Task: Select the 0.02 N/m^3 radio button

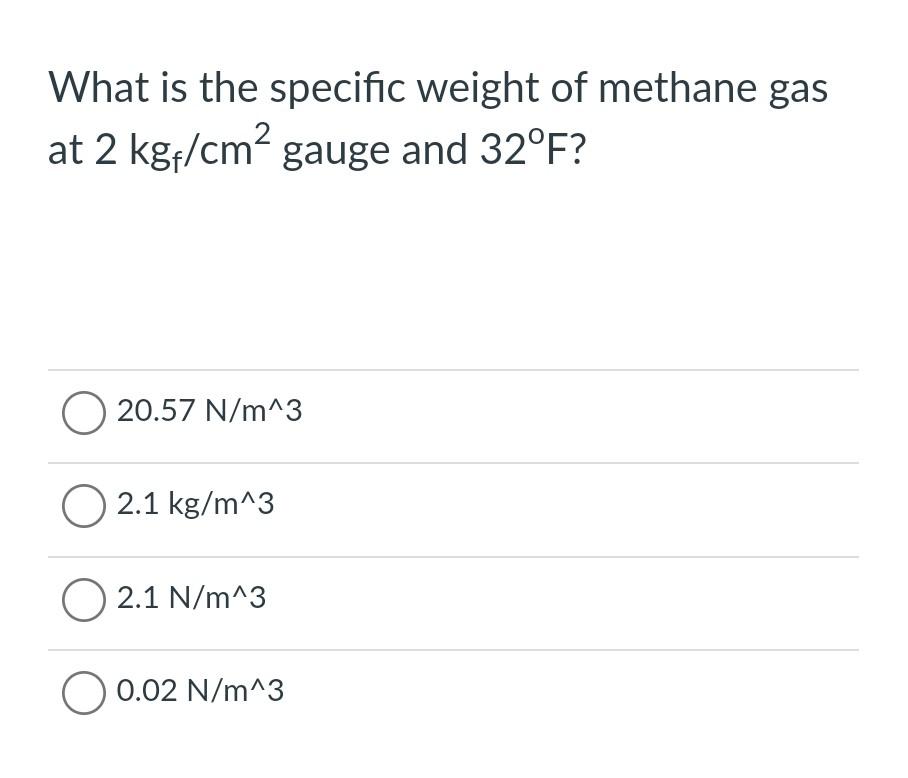Action: [x=84, y=691]
